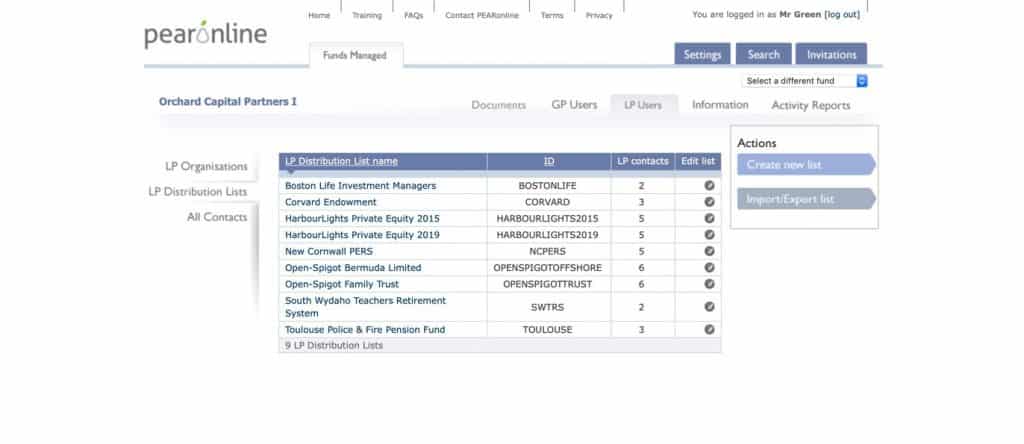Click the OPENSPIGOTOFFSHORE ID cell
The image size is (1024, 444).
(547, 267)
